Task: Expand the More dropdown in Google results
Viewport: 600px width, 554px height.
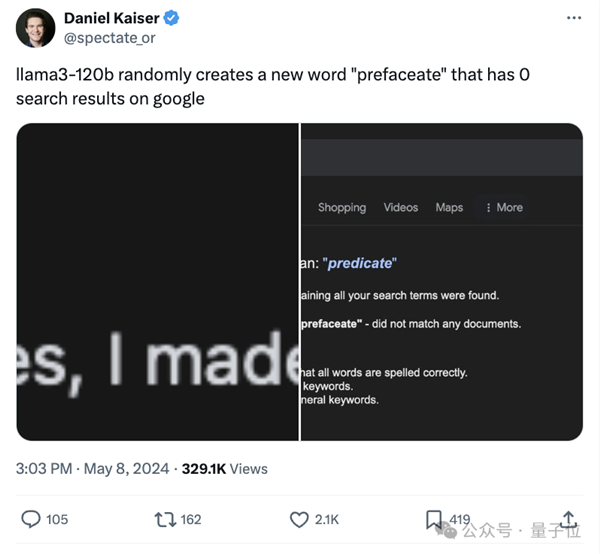Action: pyautogui.click(x=503, y=207)
